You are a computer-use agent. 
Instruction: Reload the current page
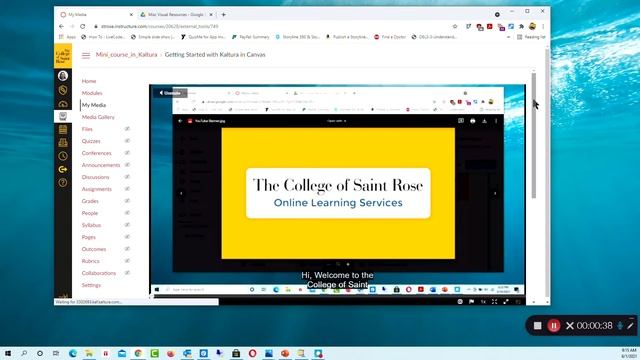82,26
